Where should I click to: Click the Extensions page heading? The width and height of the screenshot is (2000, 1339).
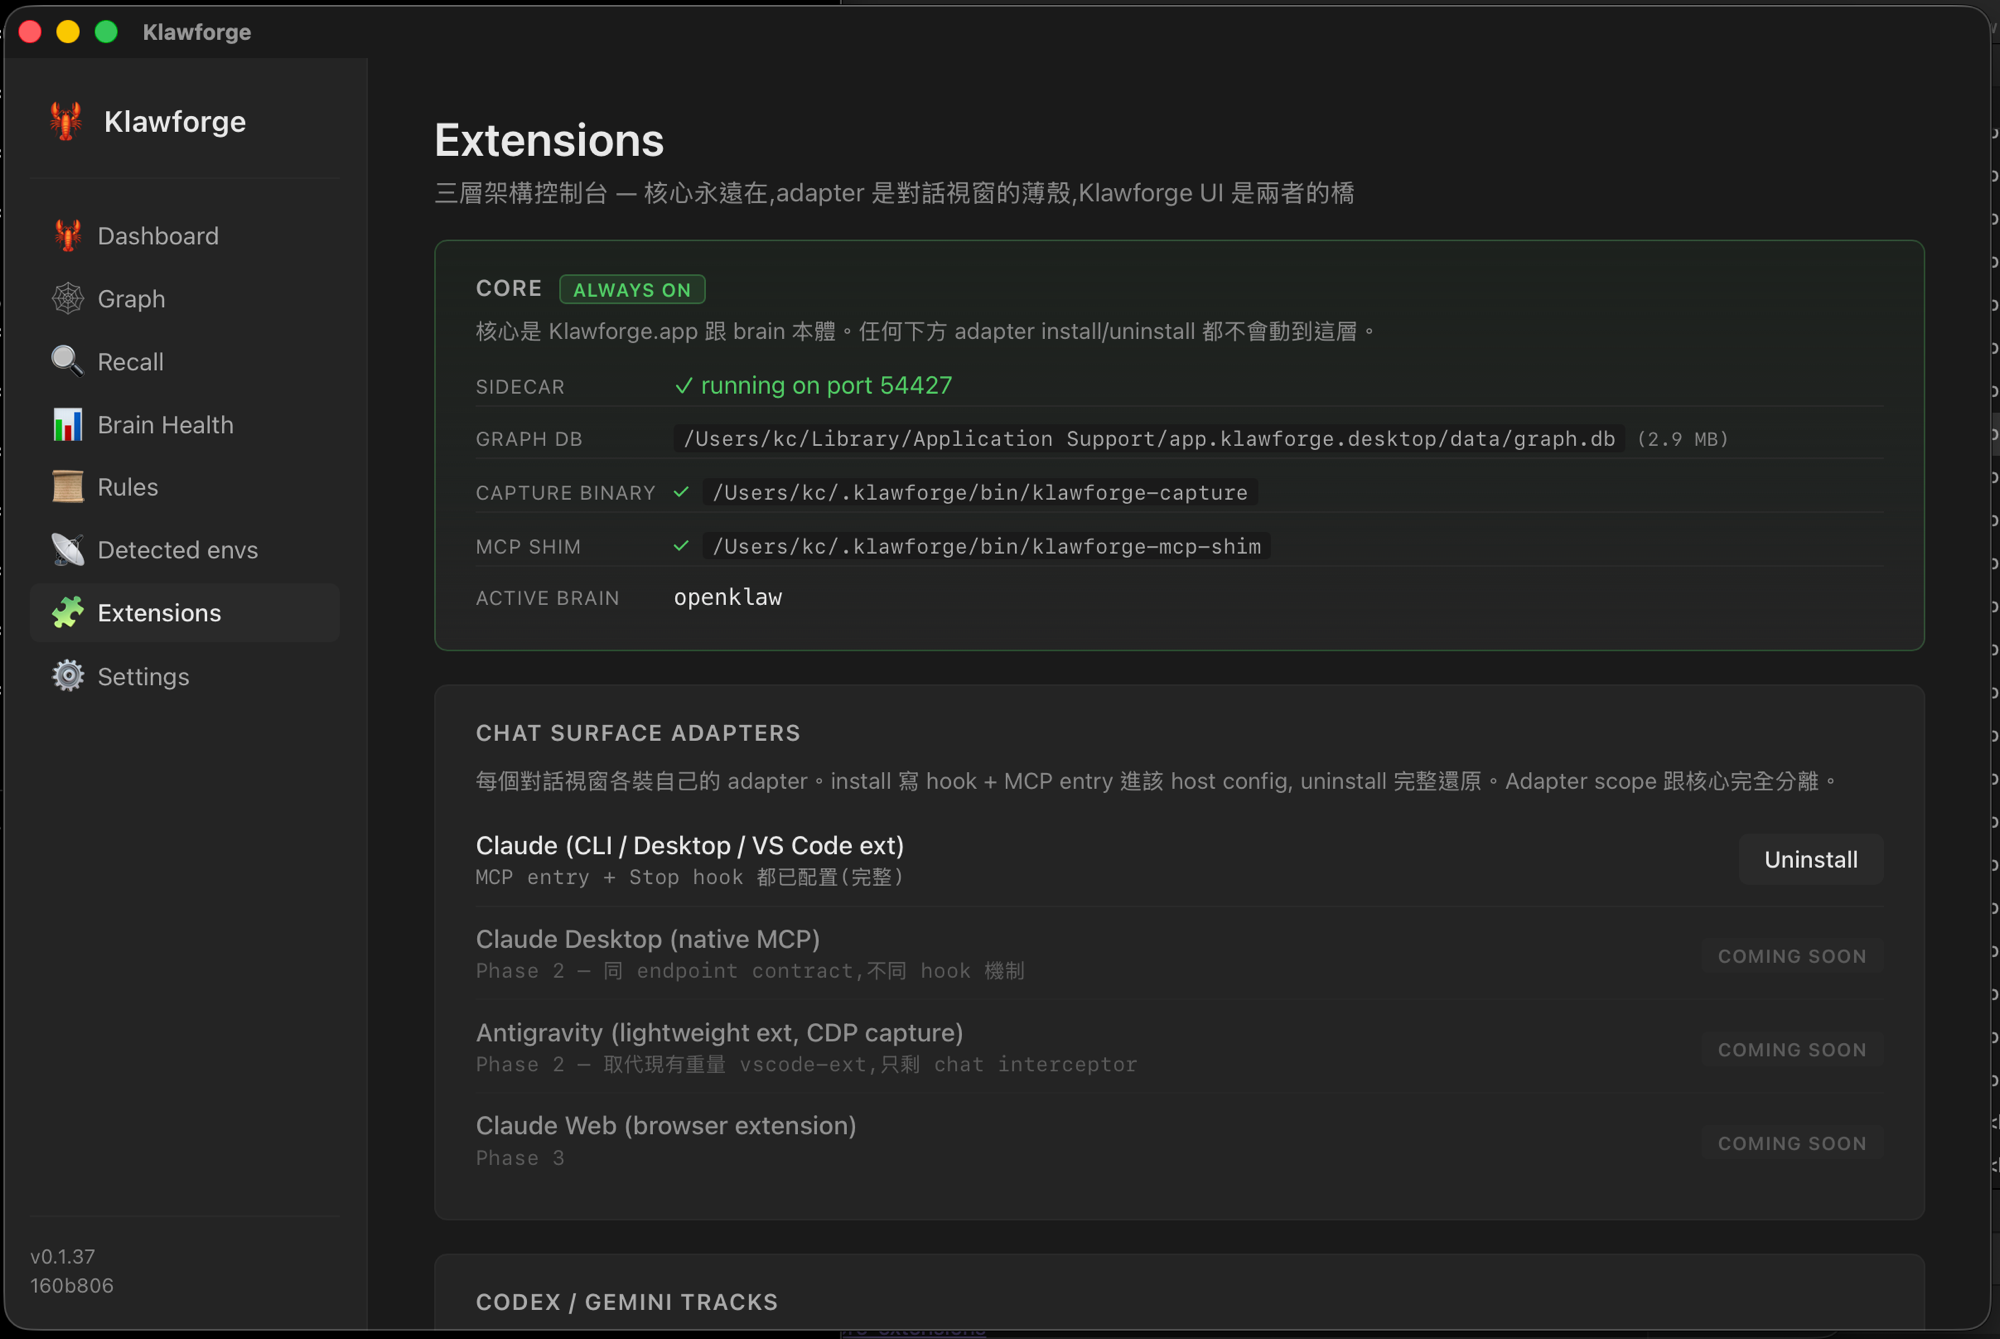pyautogui.click(x=549, y=140)
